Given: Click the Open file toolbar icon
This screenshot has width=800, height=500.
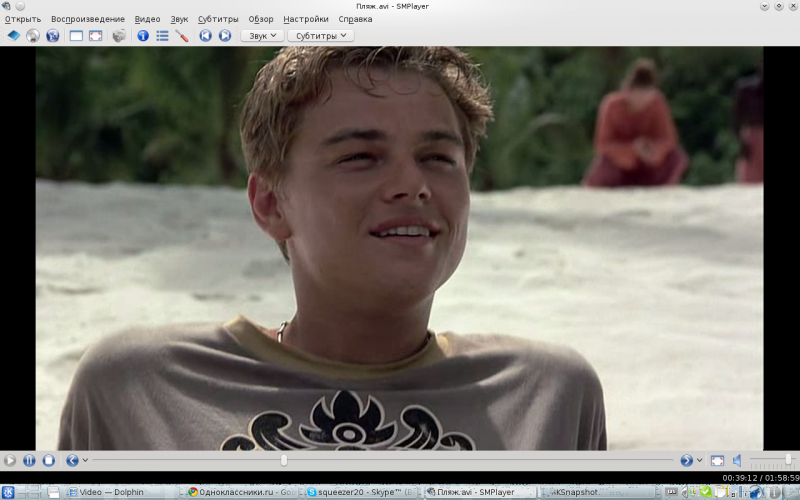Looking at the screenshot, I should pyautogui.click(x=14, y=36).
